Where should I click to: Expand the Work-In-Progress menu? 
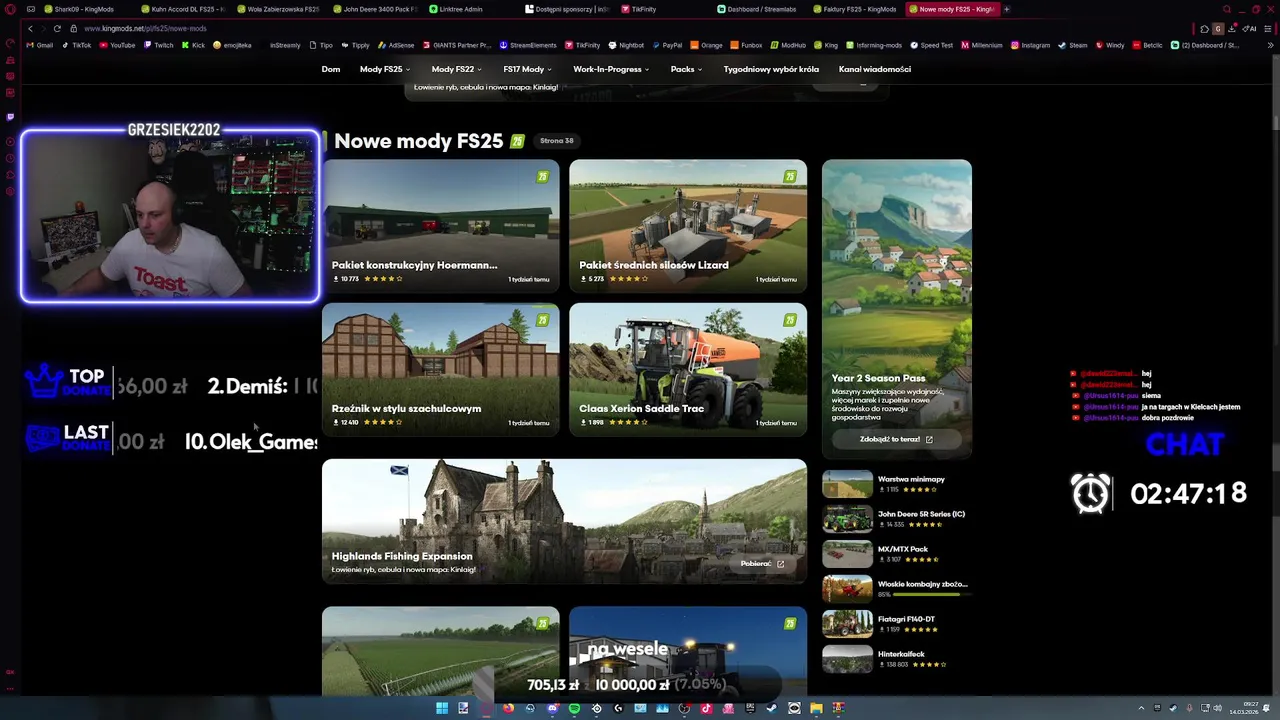pyautogui.click(x=611, y=69)
